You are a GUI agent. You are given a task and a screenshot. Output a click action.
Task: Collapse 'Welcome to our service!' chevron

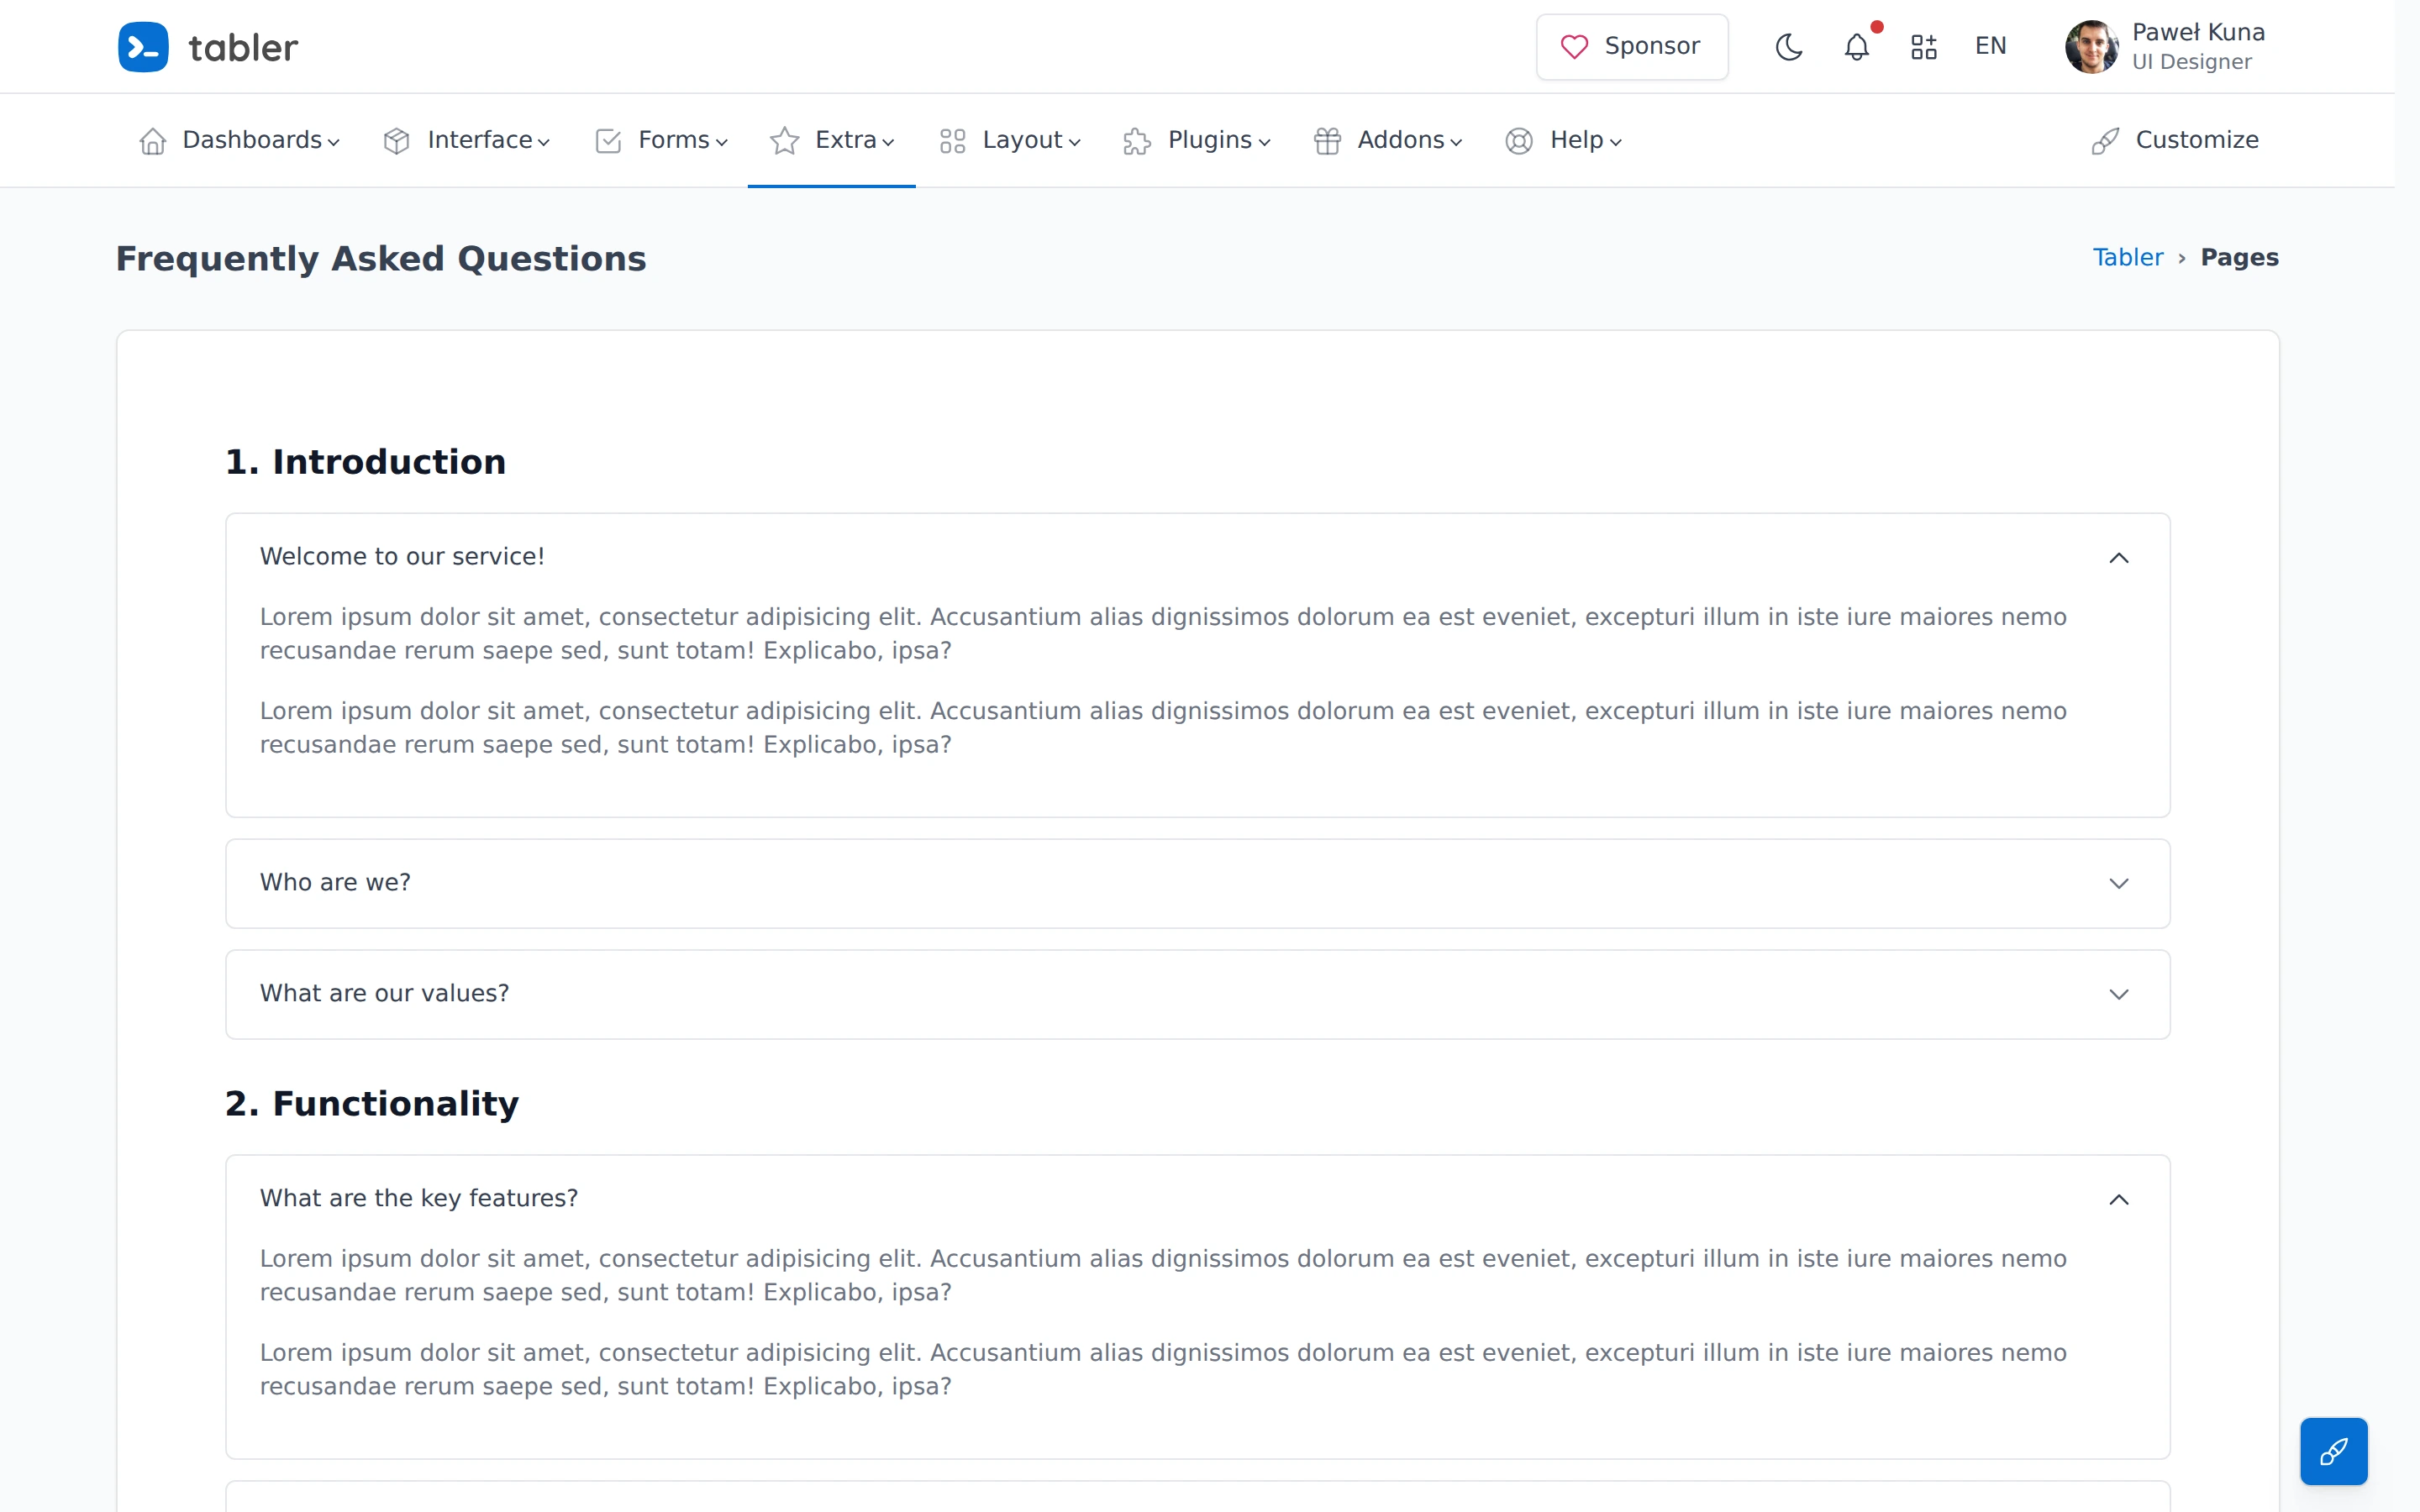[x=2118, y=557]
